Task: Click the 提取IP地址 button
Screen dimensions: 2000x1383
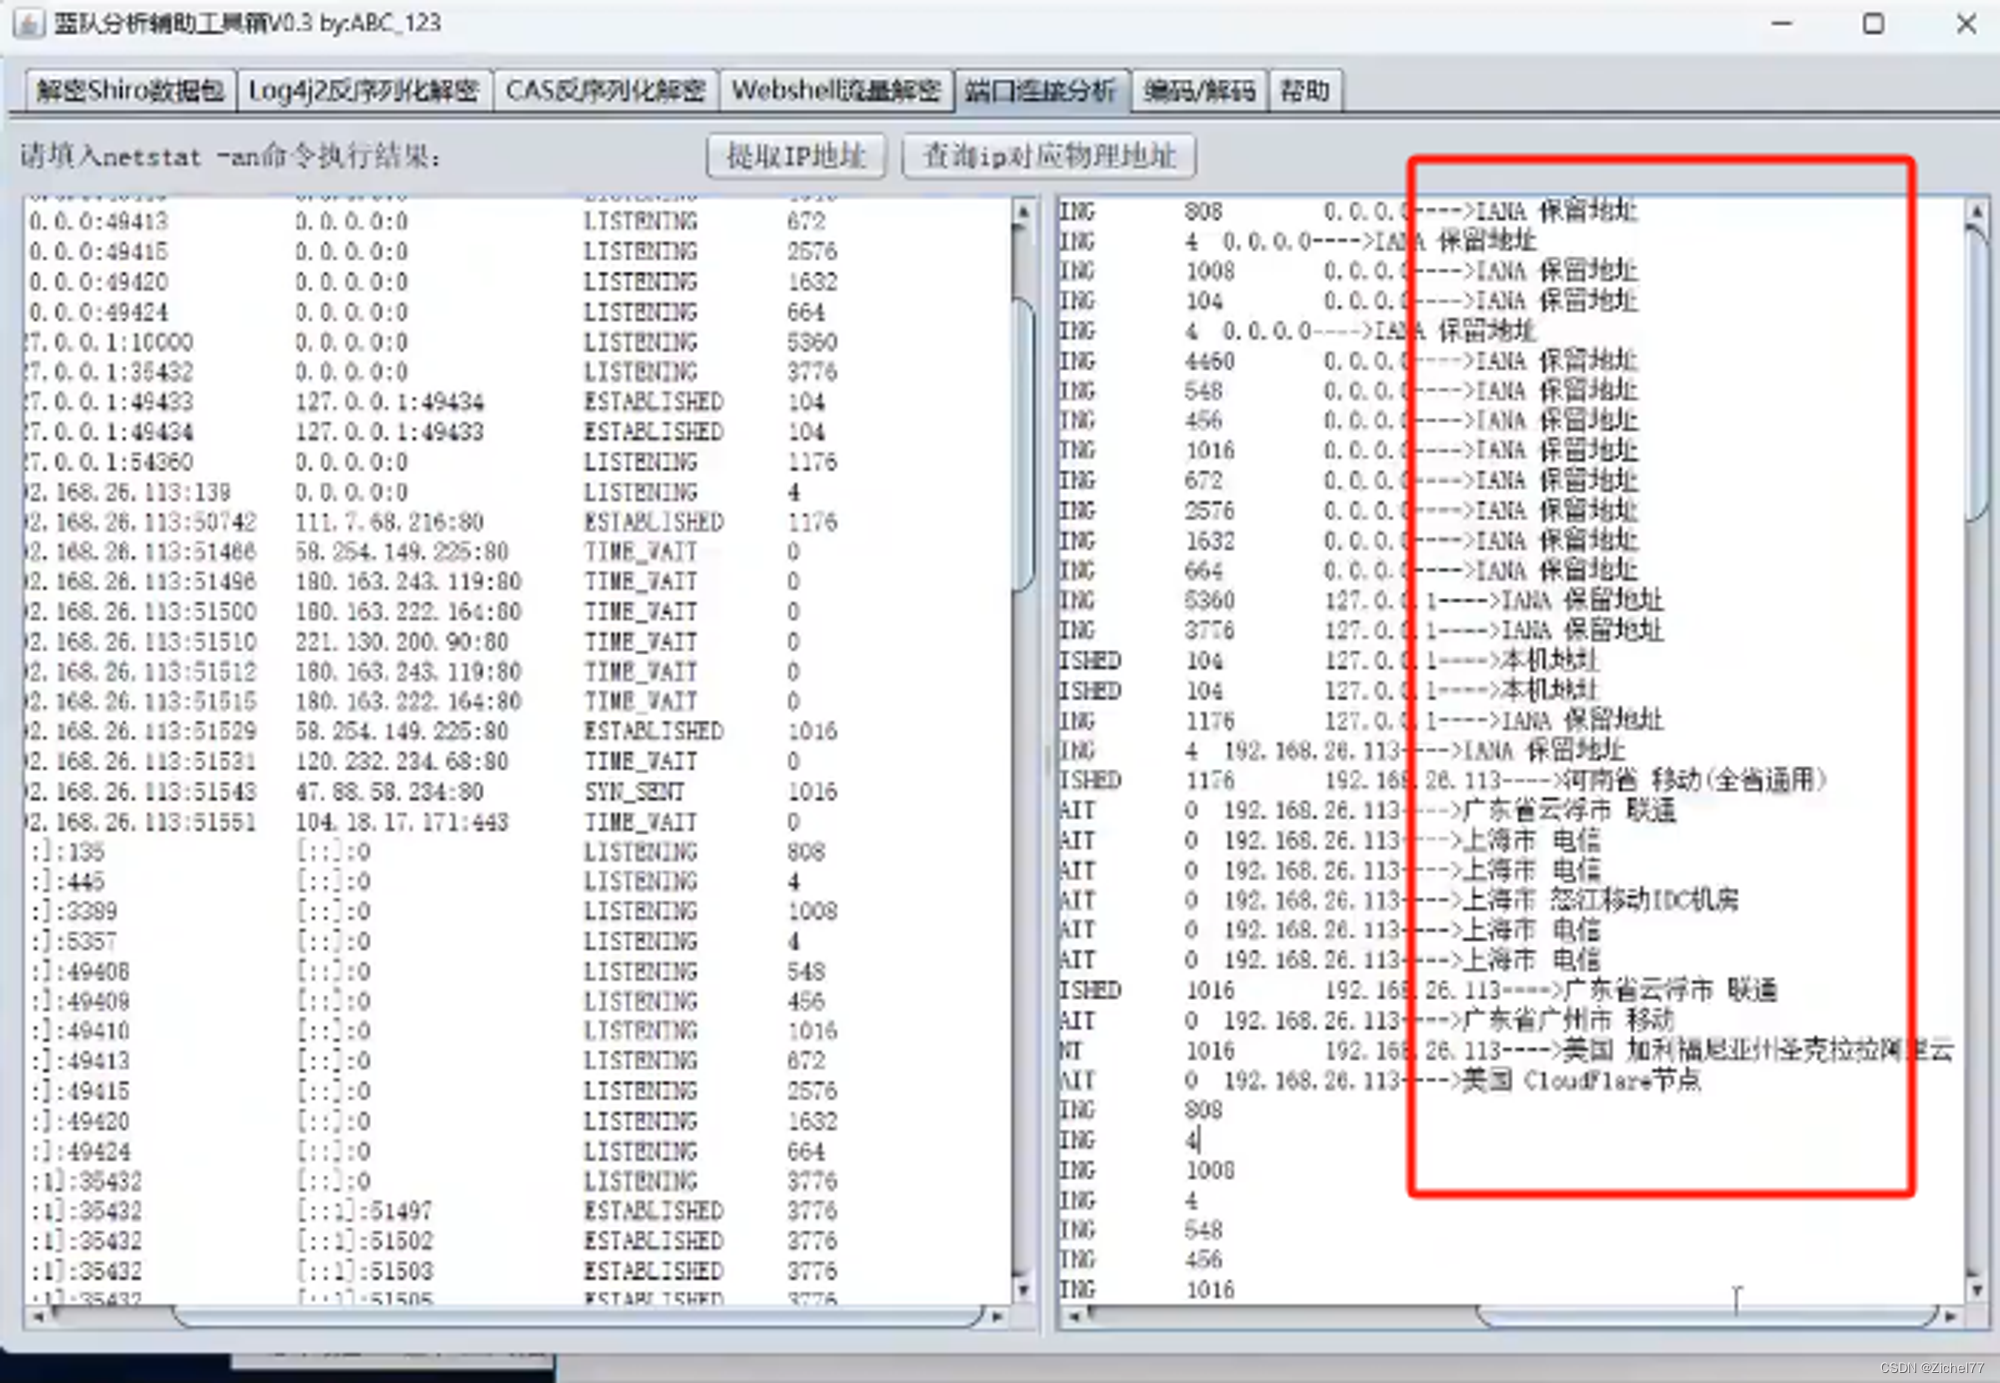Action: point(796,156)
